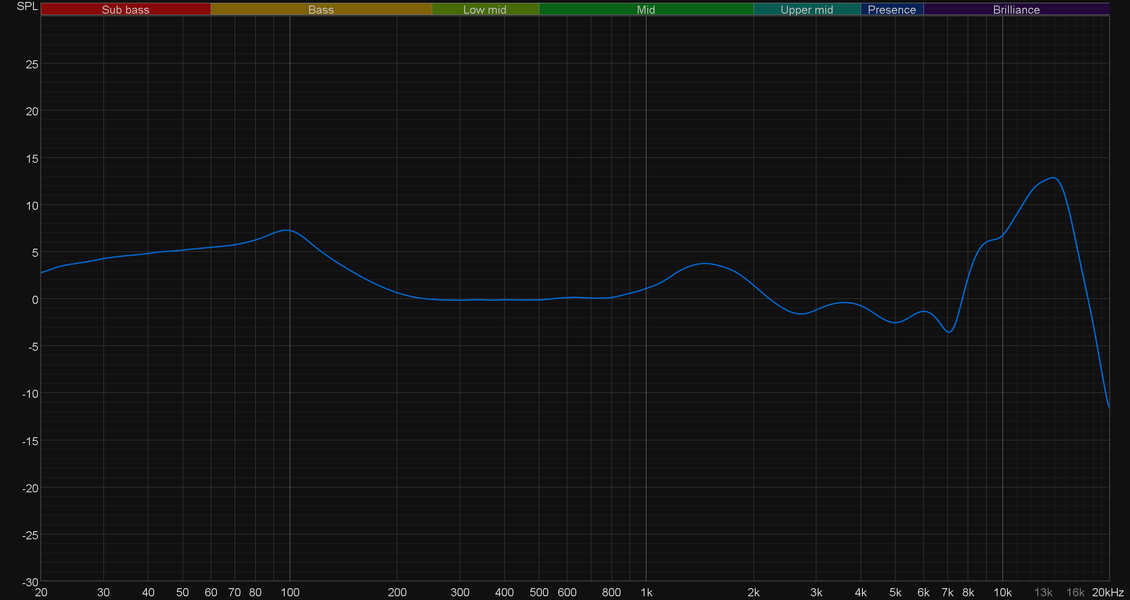Click the 13k frequency label
Image resolution: width=1130 pixels, height=600 pixels.
[1044, 592]
